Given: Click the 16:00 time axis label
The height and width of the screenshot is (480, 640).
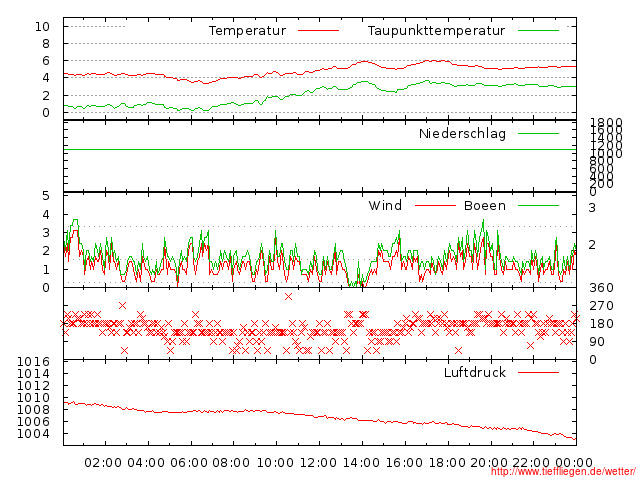Looking at the screenshot, I should click(404, 463).
